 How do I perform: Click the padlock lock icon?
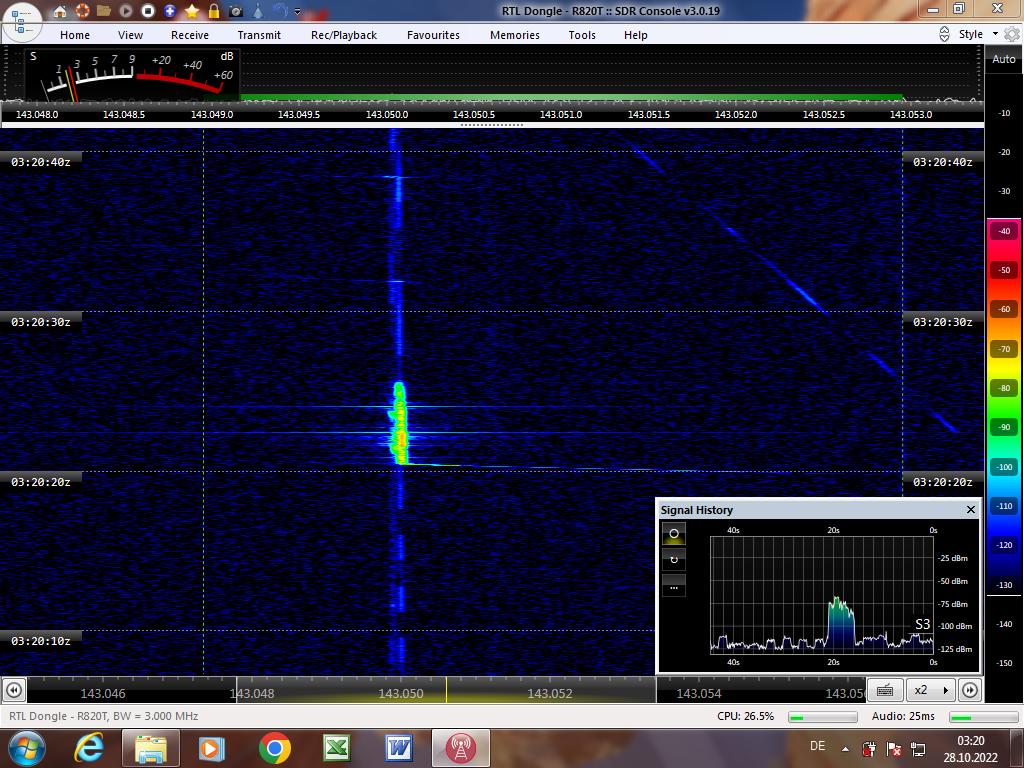[214, 11]
